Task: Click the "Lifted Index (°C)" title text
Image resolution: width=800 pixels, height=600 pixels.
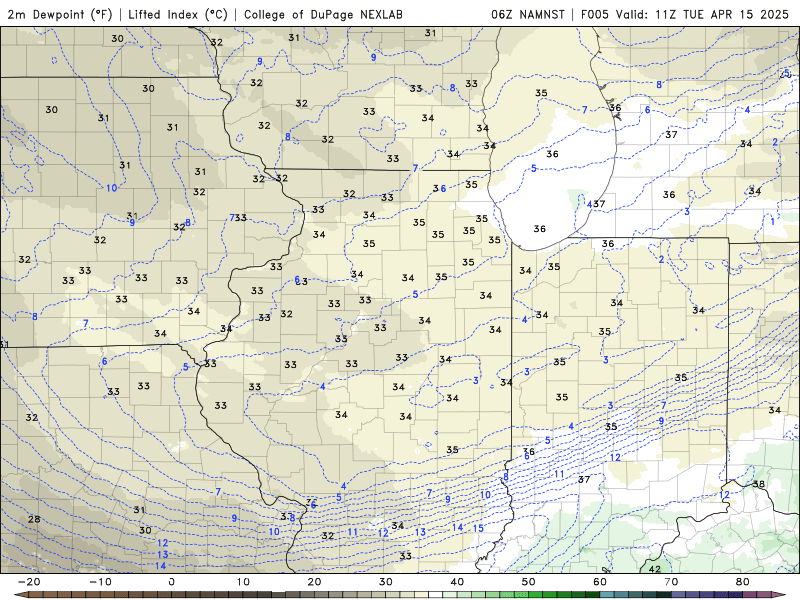Action: tap(178, 14)
